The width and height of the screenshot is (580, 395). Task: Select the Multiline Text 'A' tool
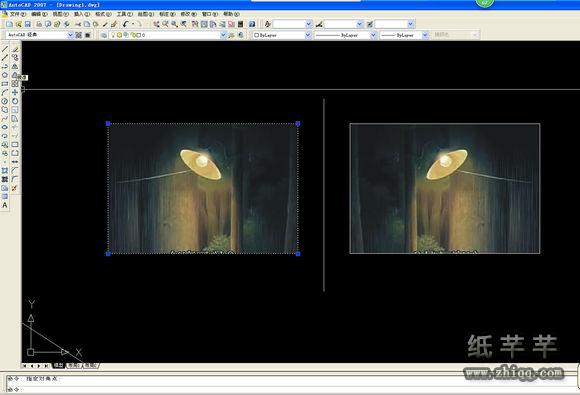(4, 205)
